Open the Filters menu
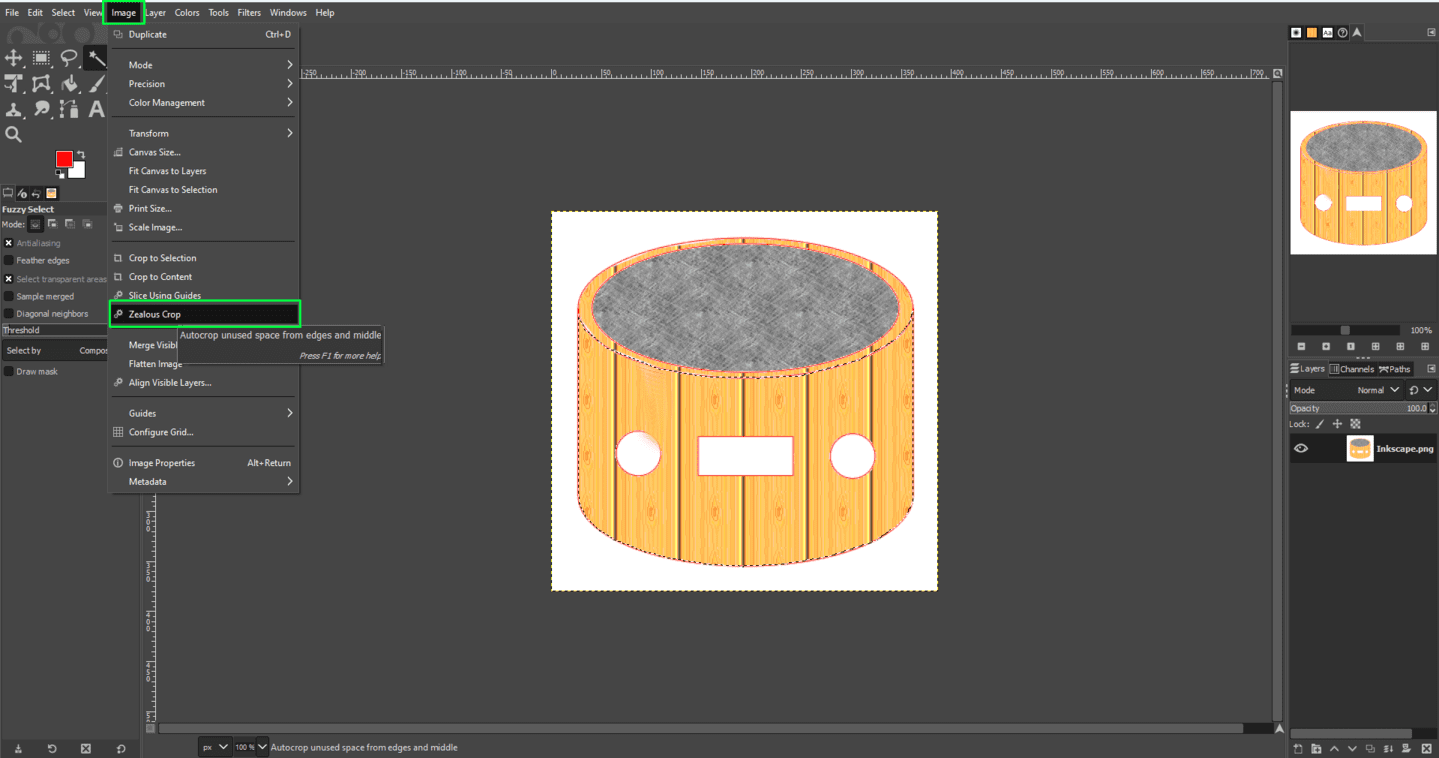Viewport: 1439px width, 758px height. tap(249, 13)
